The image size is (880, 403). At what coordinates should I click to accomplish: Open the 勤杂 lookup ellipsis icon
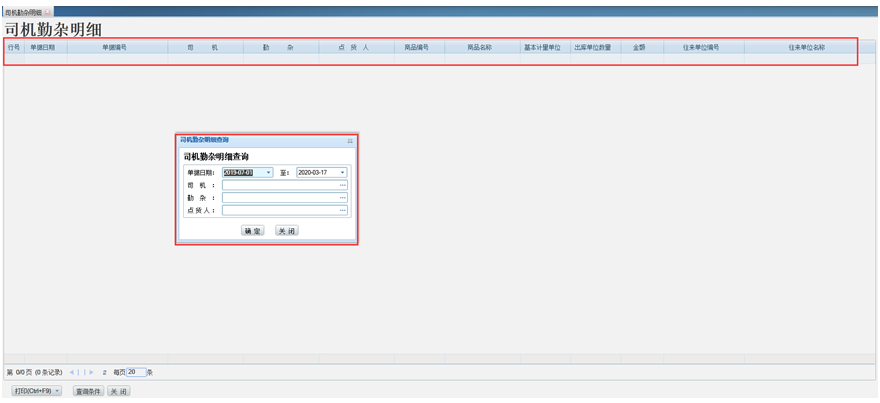(x=342, y=198)
